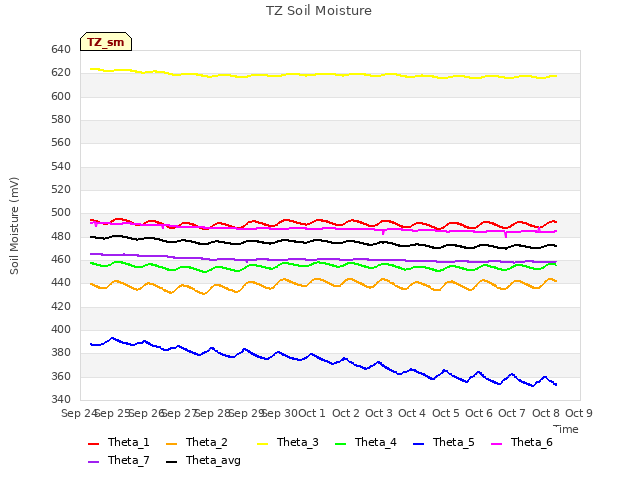The height and width of the screenshot is (480, 640).
Task: Click the 420 y-axis tick value
Action: (x=61, y=306)
